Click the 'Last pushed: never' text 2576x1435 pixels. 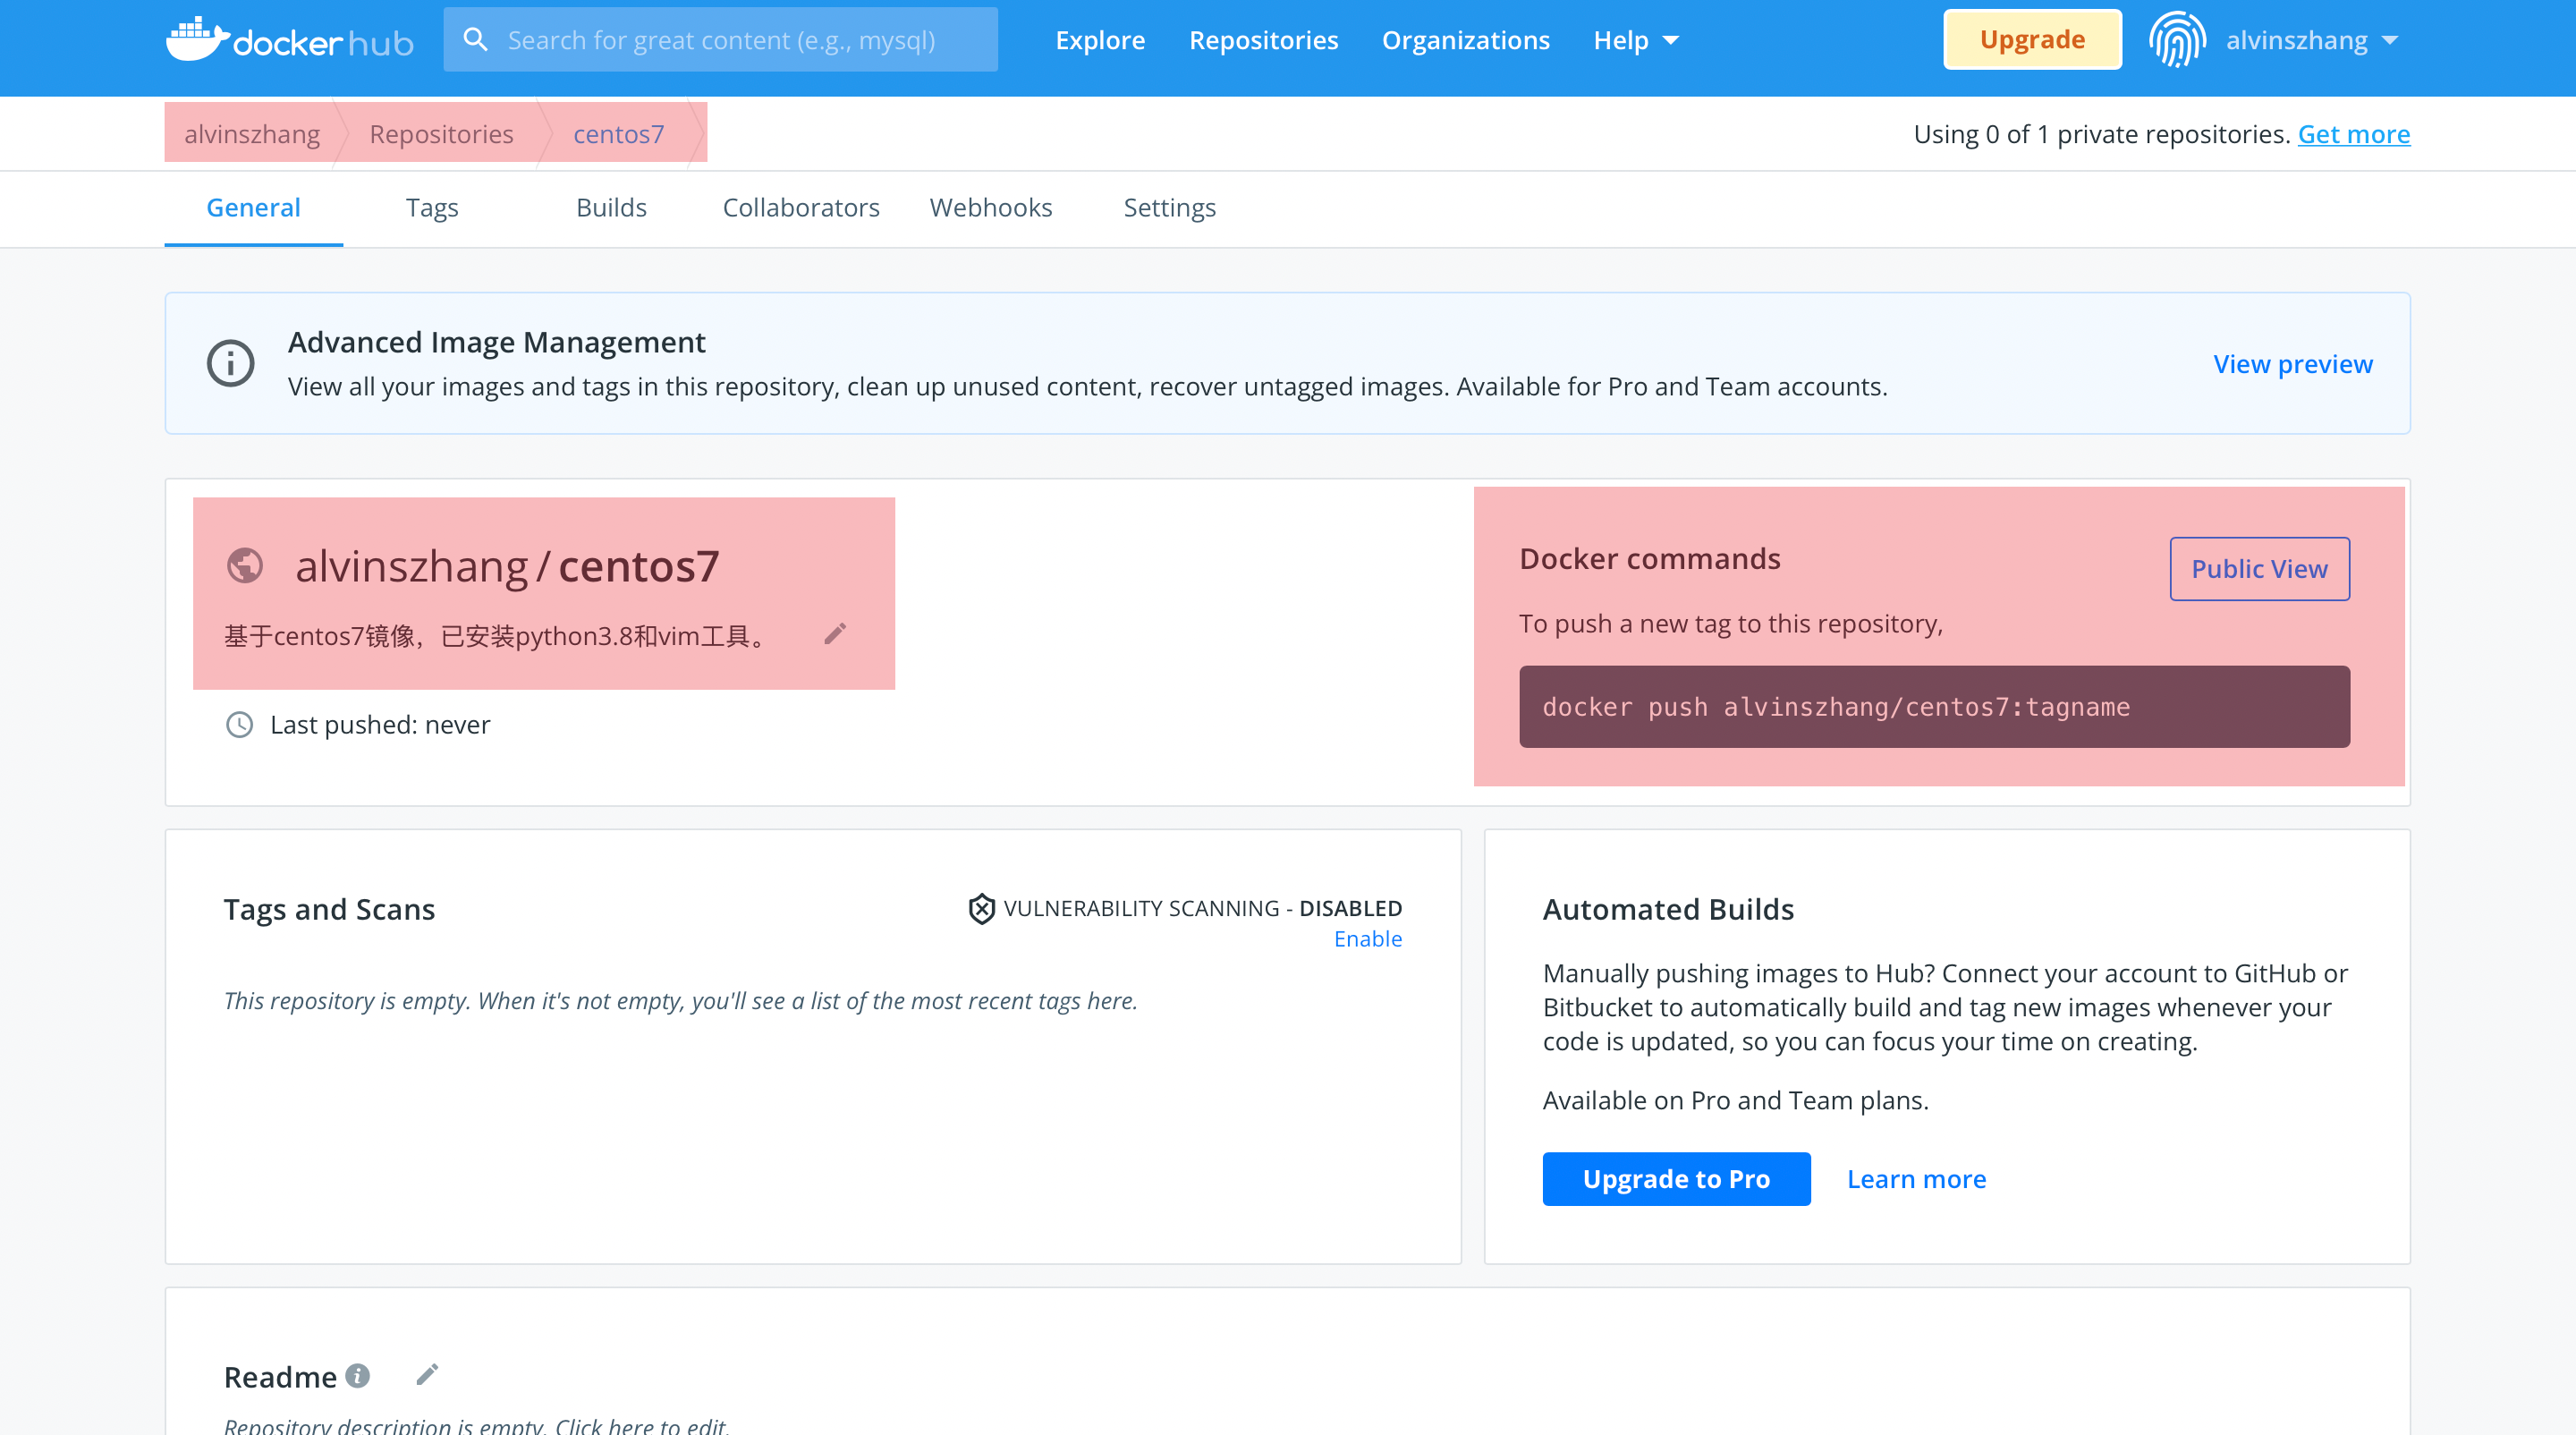(380, 725)
